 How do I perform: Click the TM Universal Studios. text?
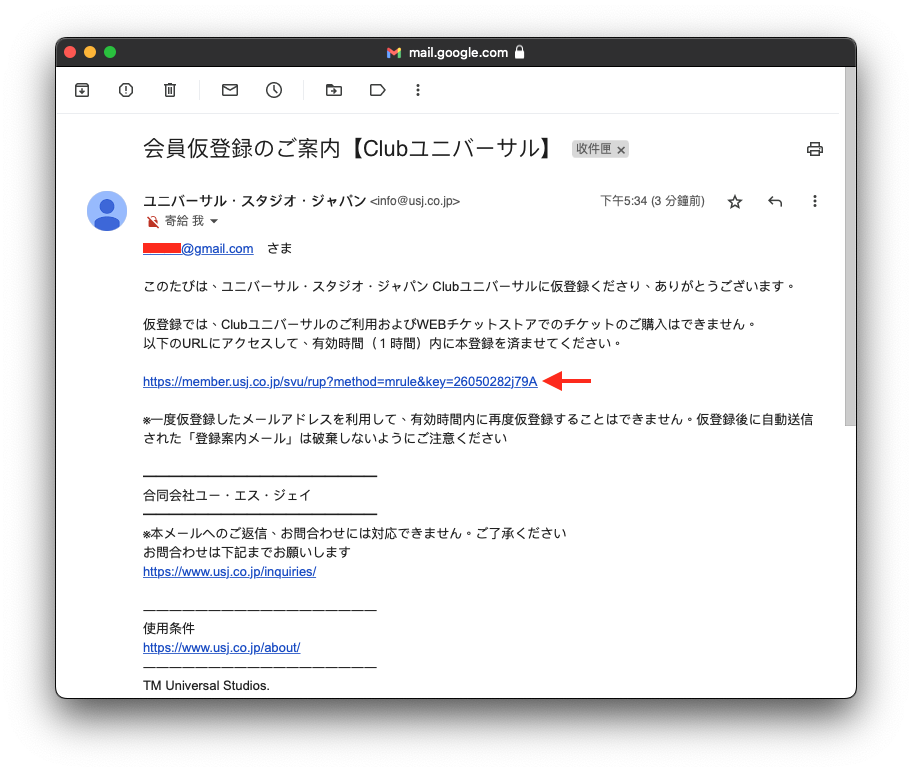pos(206,686)
